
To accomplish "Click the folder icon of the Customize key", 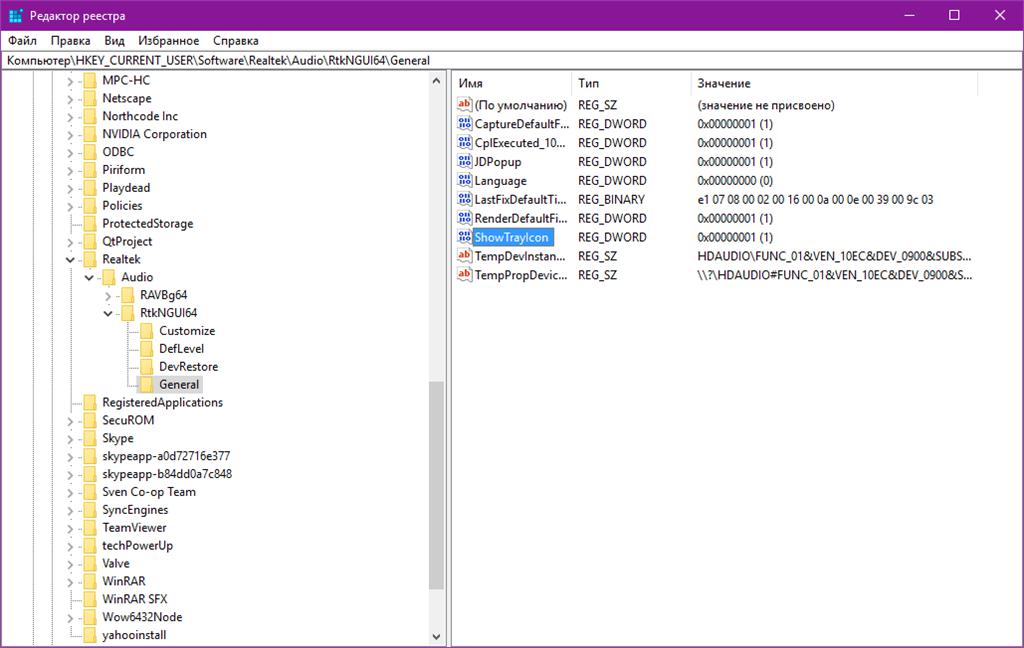I will click(x=147, y=331).
